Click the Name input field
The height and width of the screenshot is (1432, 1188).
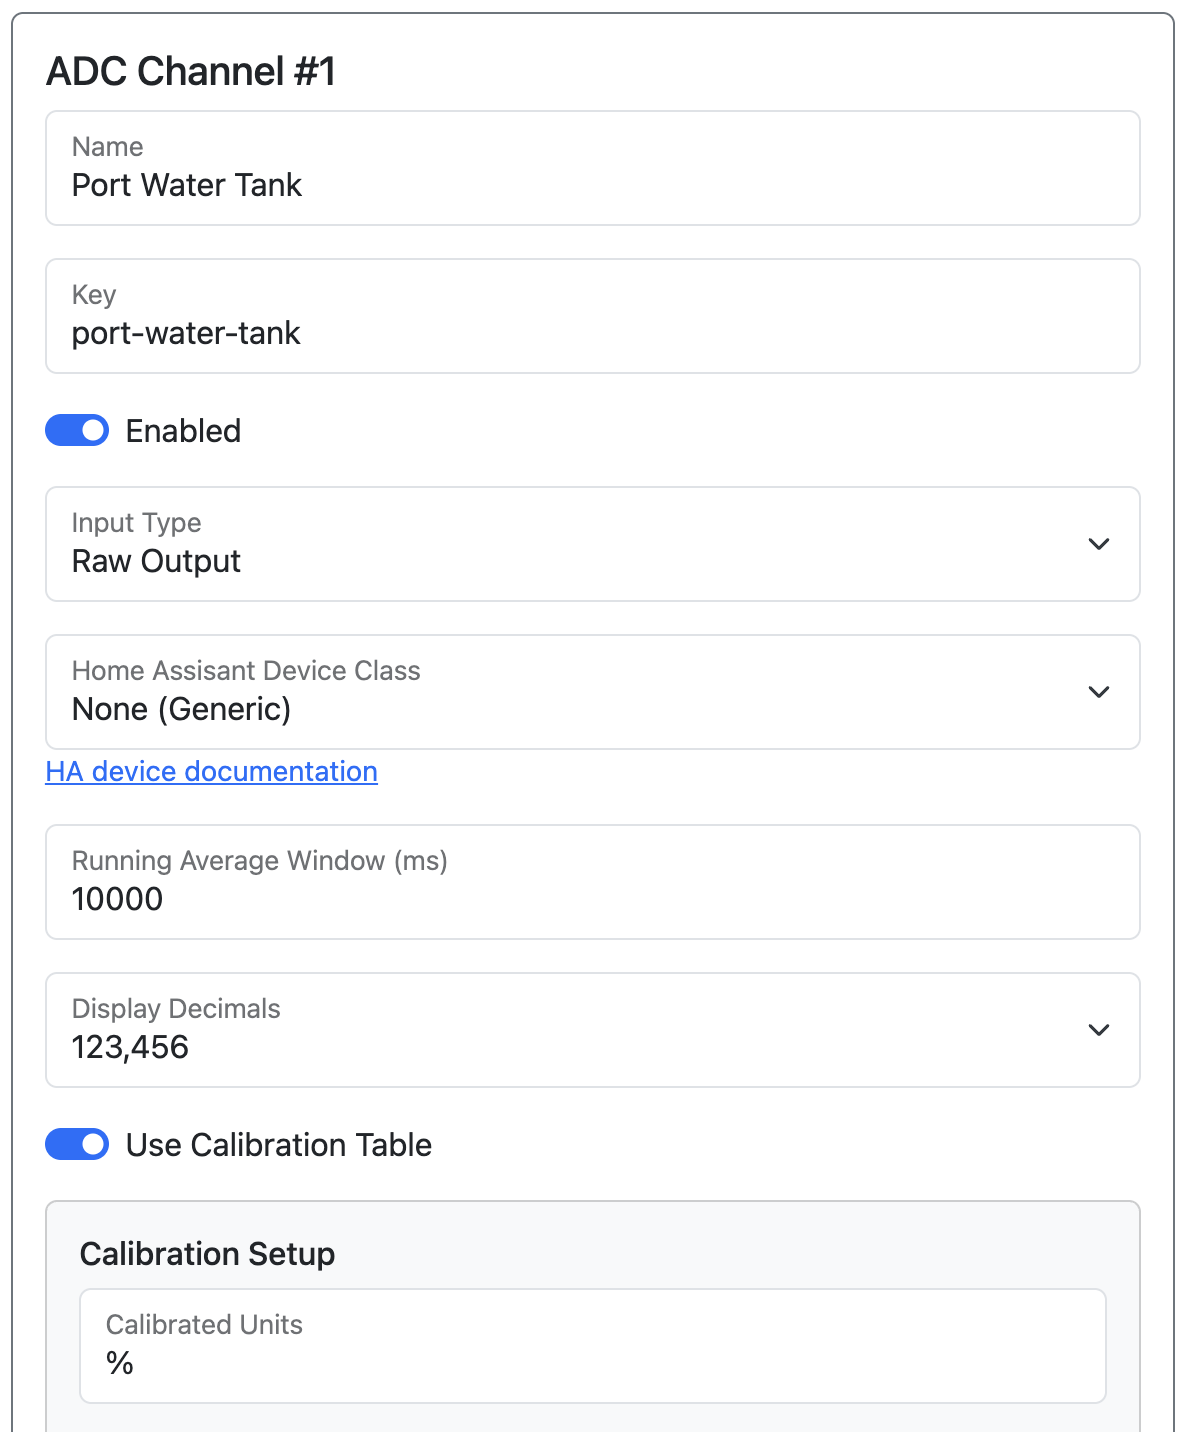592,168
